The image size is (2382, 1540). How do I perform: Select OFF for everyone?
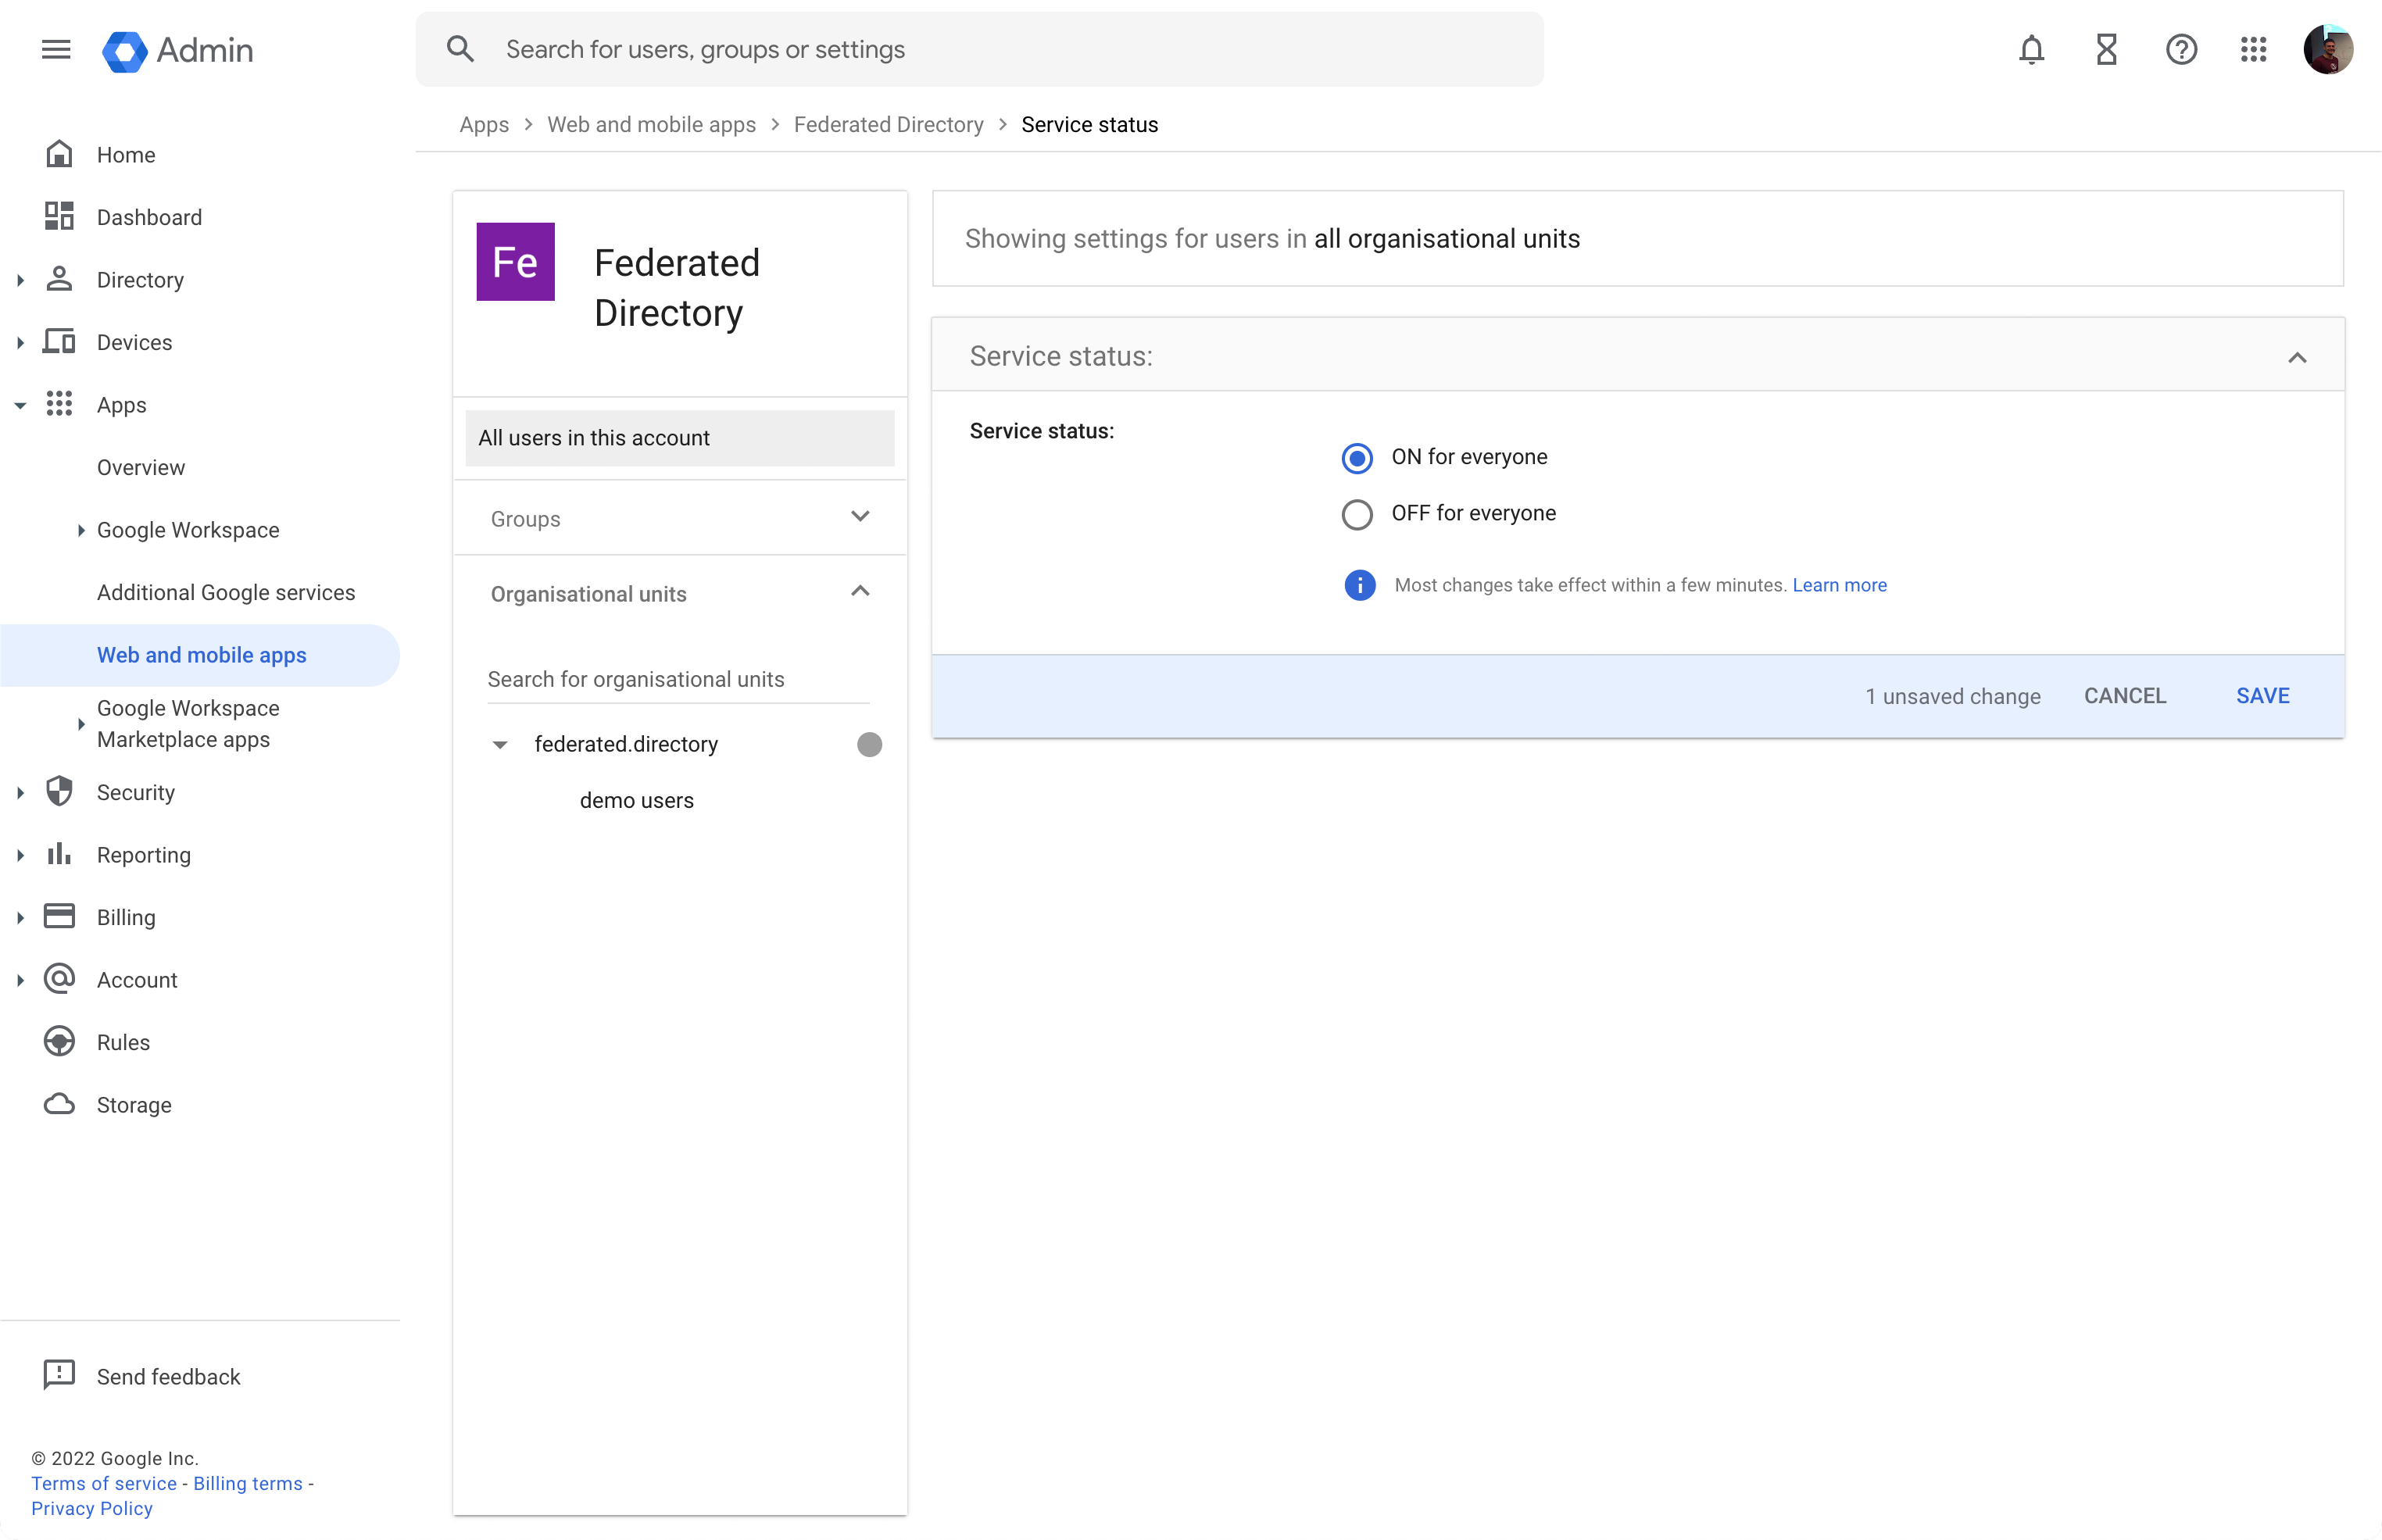[1357, 513]
